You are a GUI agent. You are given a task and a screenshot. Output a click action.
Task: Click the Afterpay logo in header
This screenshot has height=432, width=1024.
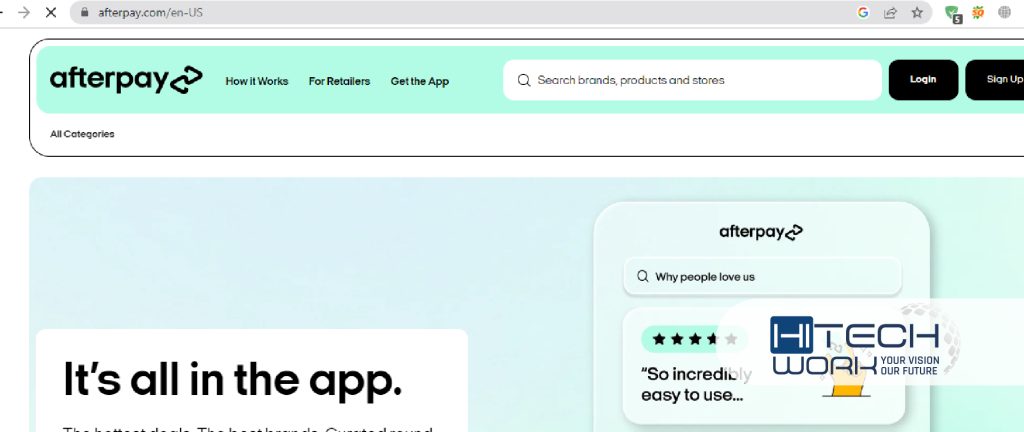(126, 80)
